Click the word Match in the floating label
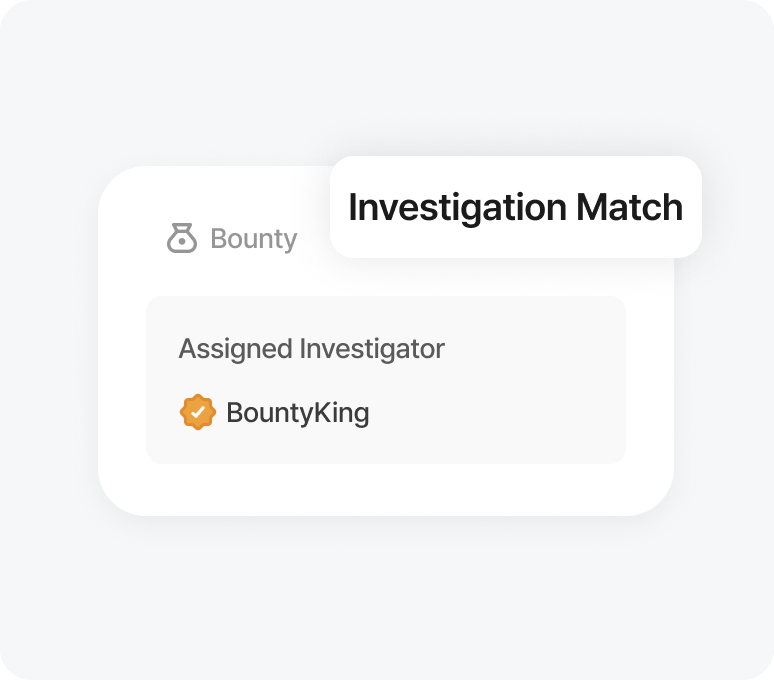The image size is (774, 680). pos(629,207)
